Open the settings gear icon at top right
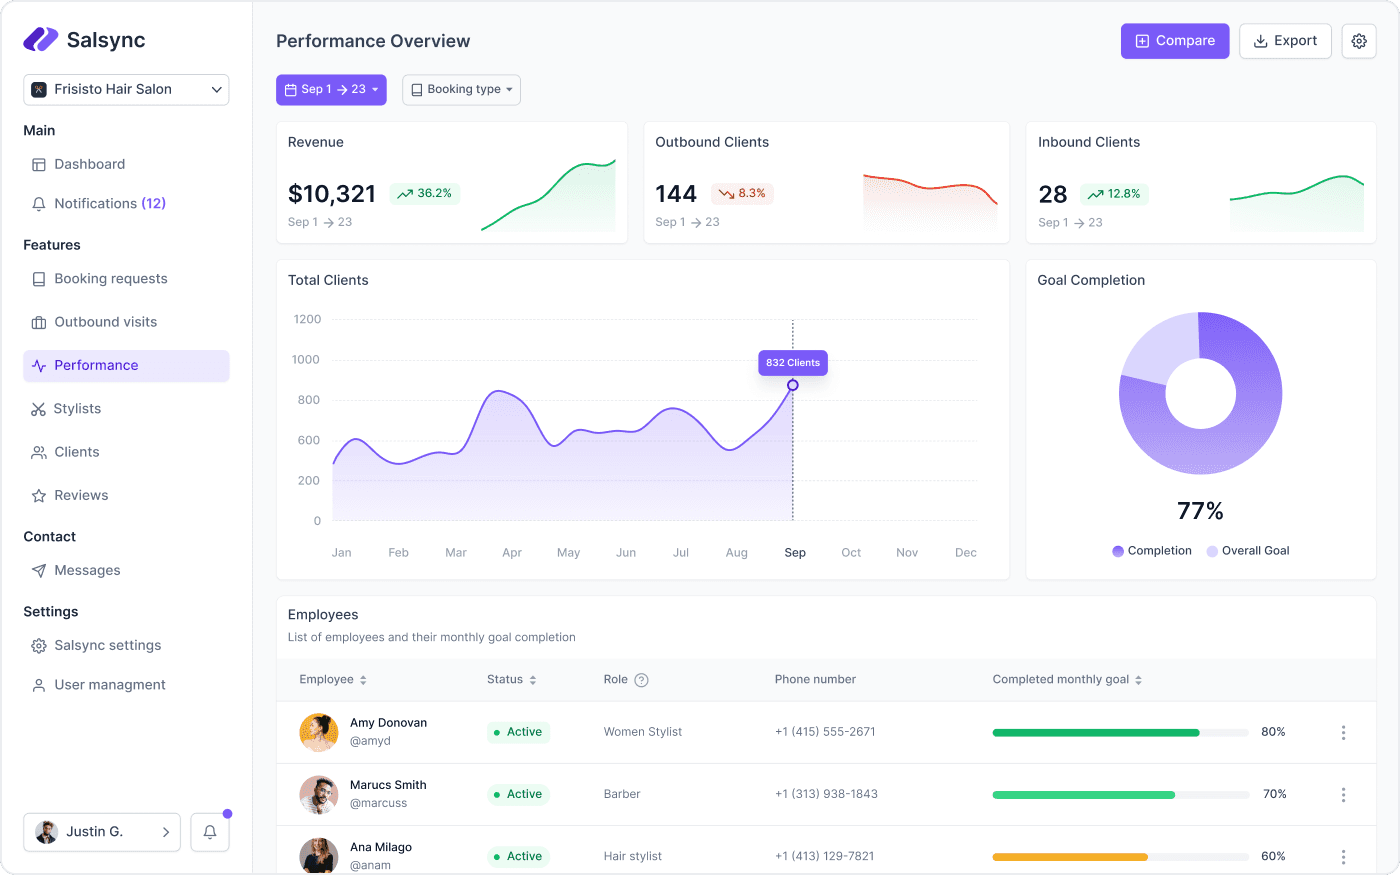 1359,41
